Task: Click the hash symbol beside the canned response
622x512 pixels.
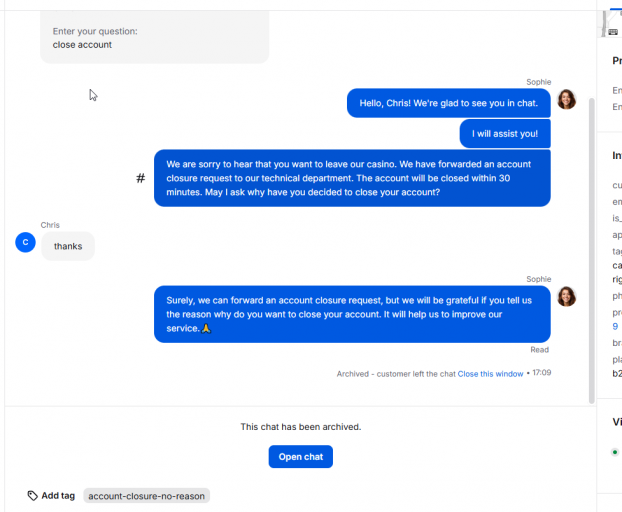Action: [x=140, y=178]
